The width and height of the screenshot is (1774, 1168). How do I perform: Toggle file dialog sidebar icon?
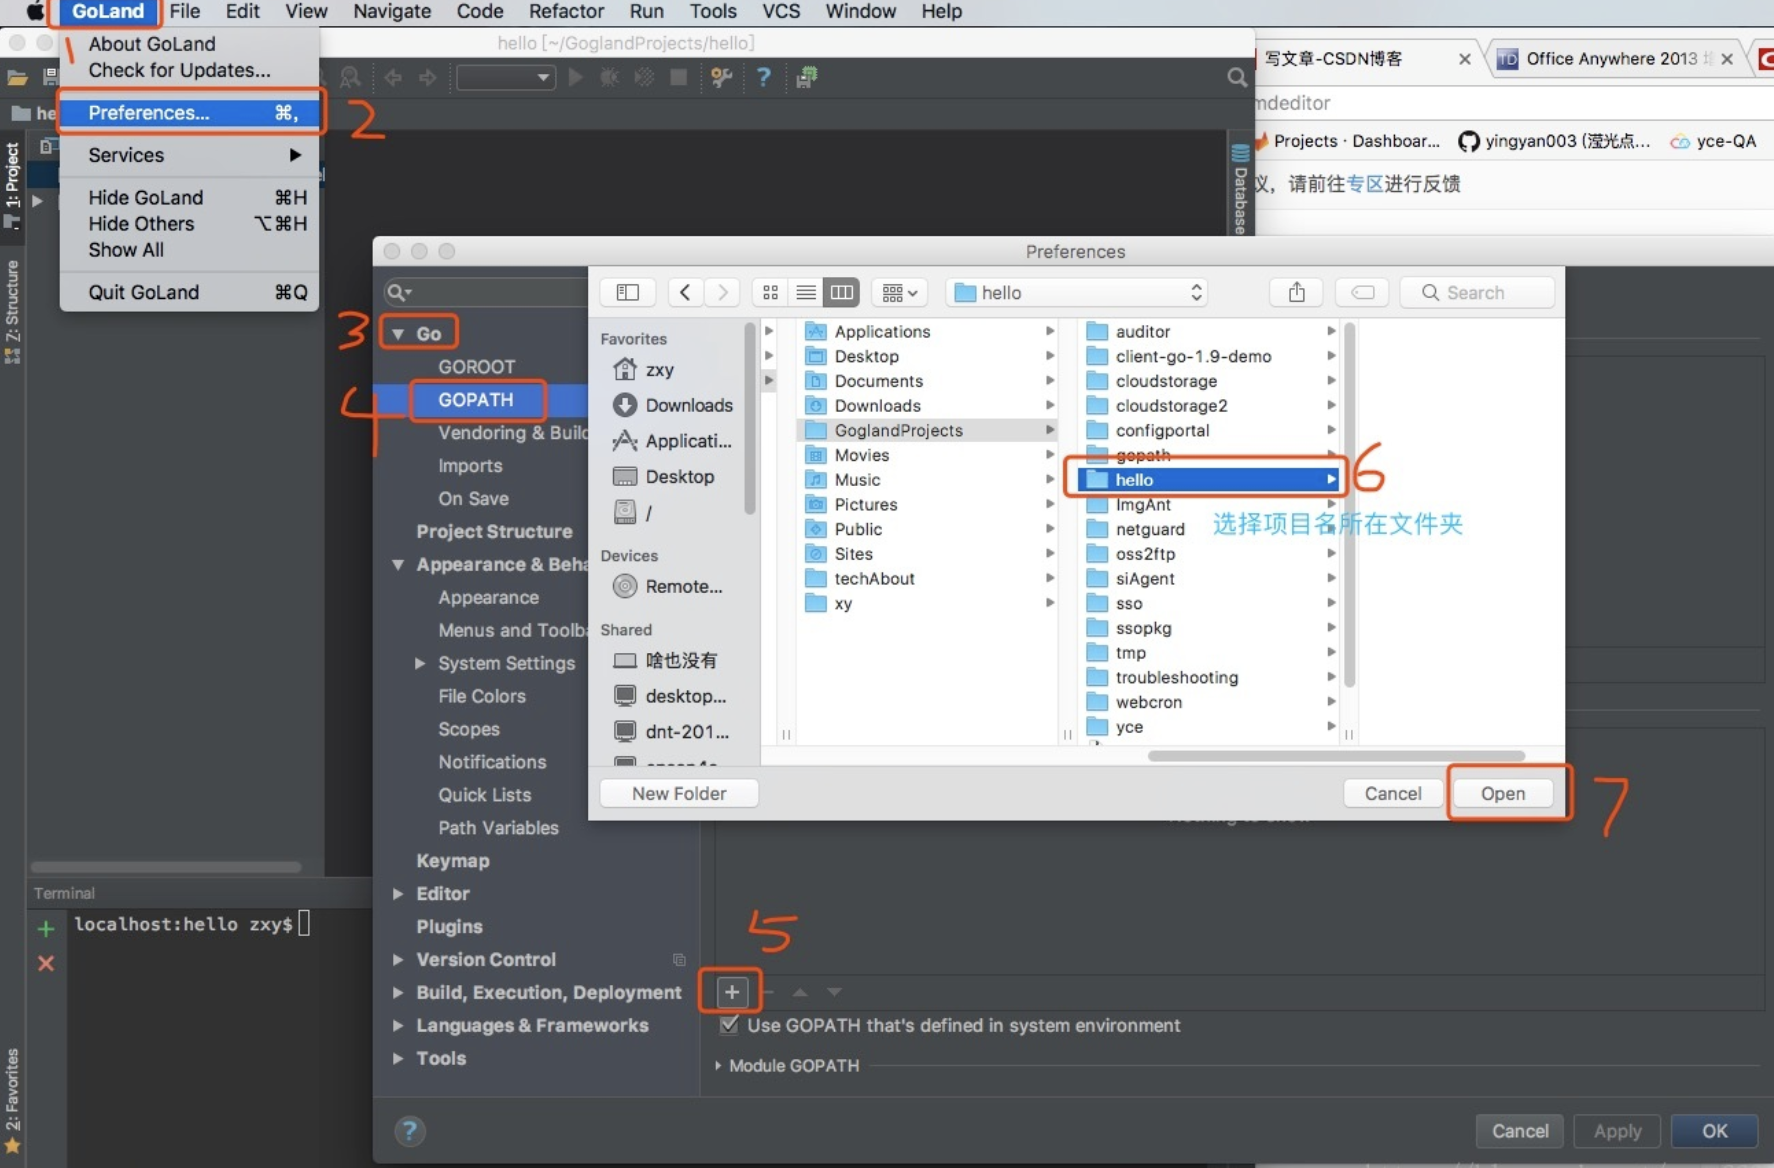coord(628,292)
